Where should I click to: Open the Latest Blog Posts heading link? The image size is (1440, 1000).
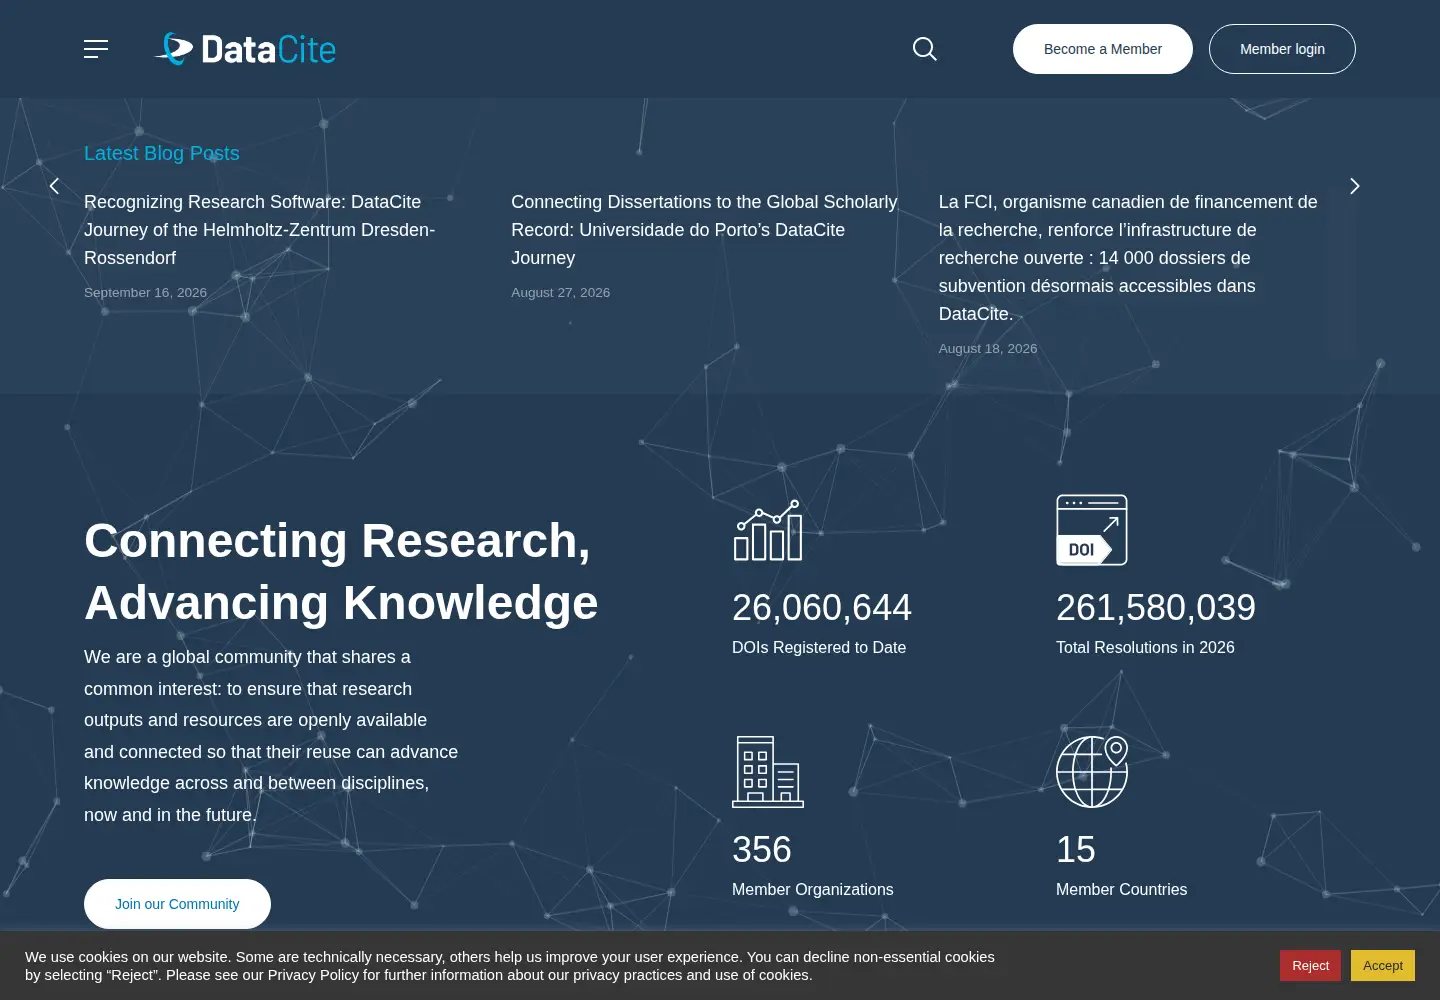(162, 153)
